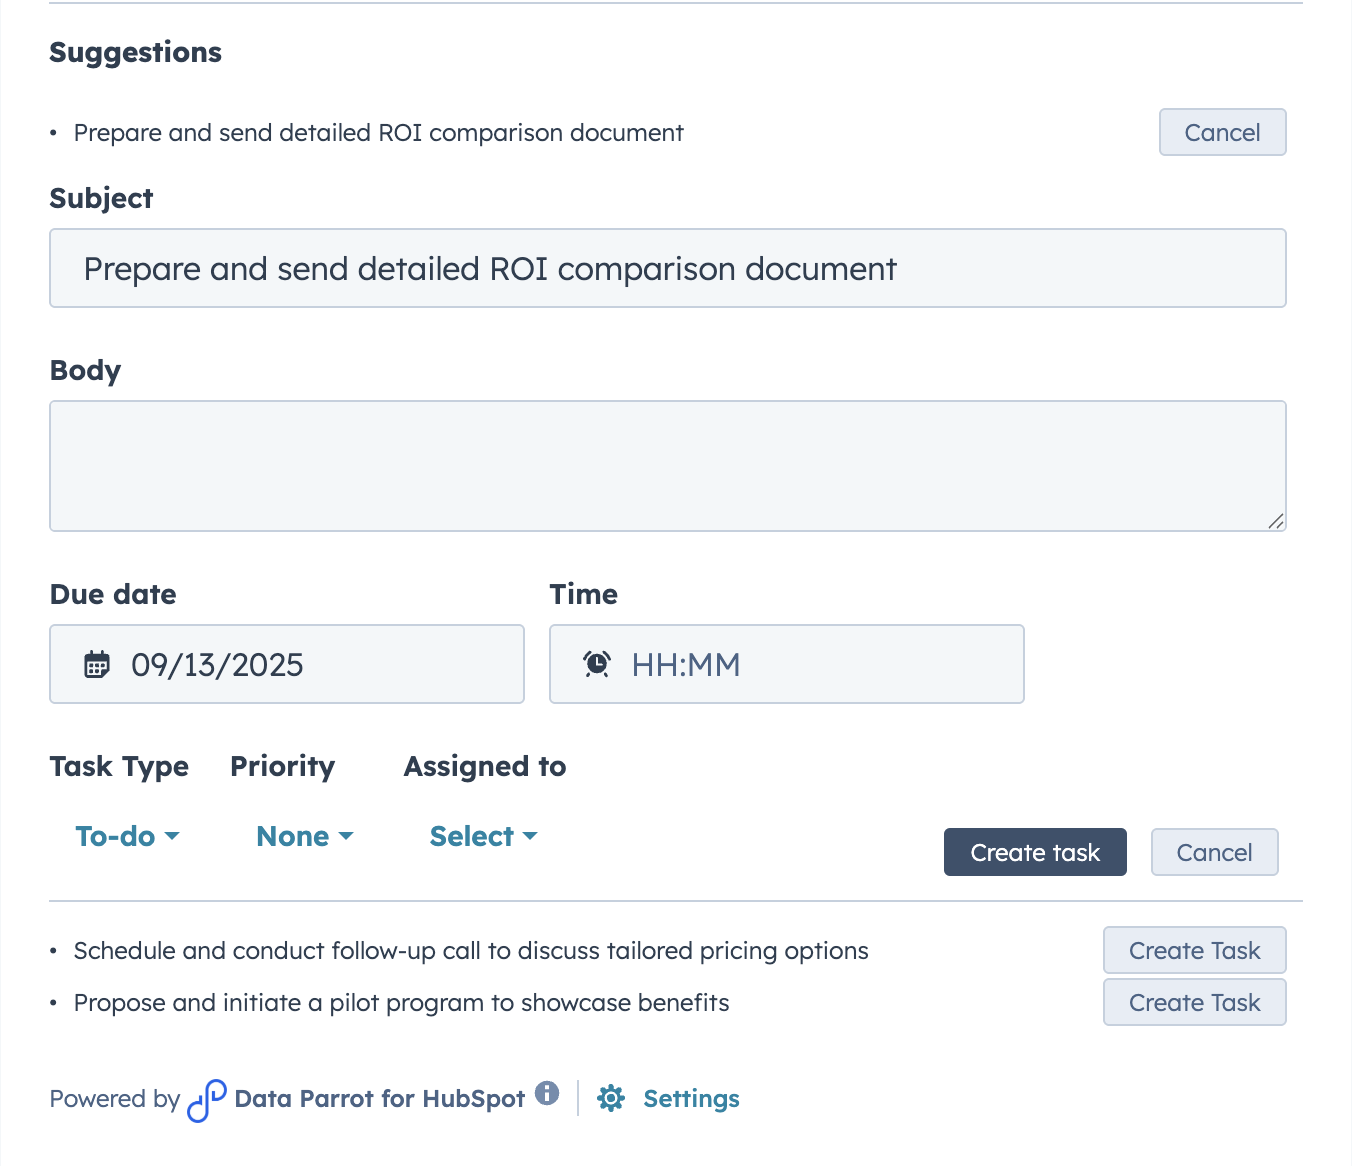Viewport: 1352px width, 1166px height.
Task: Open the Settings link
Action: (x=691, y=1099)
